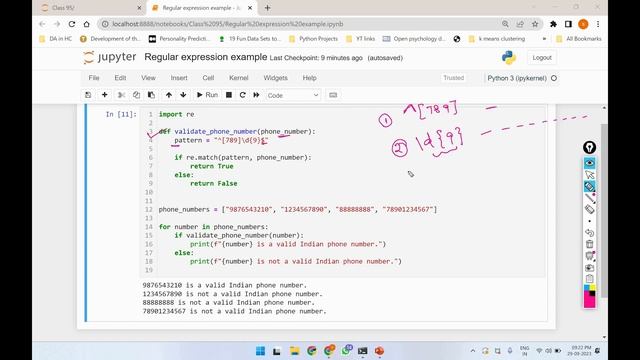The image size is (640, 360).
Task: Open the command palette keyboard icon
Action: coord(333,95)
